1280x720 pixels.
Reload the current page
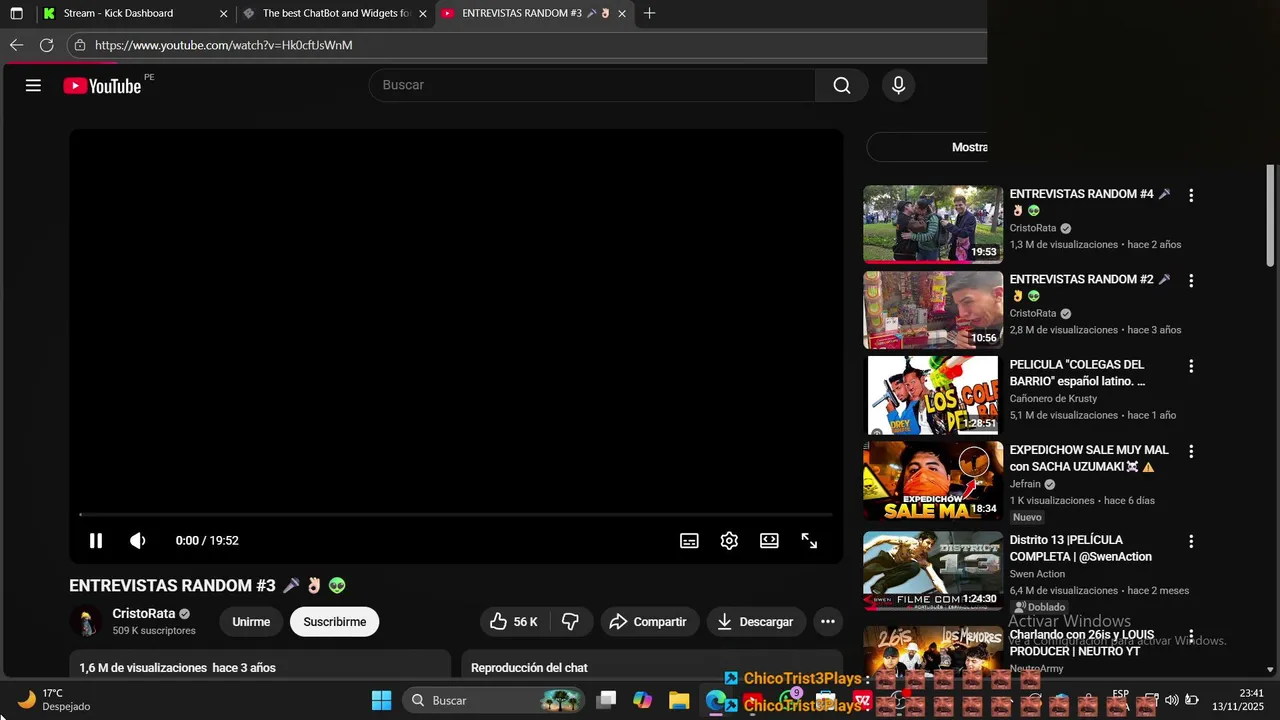[46, 45]
